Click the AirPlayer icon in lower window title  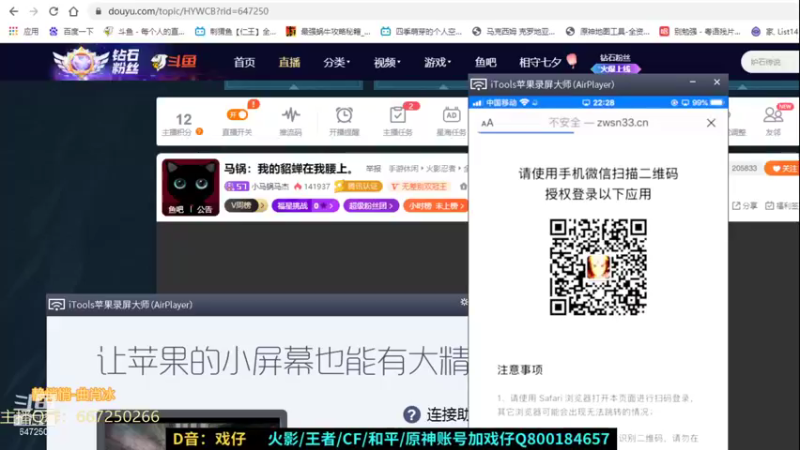point(57,305)
